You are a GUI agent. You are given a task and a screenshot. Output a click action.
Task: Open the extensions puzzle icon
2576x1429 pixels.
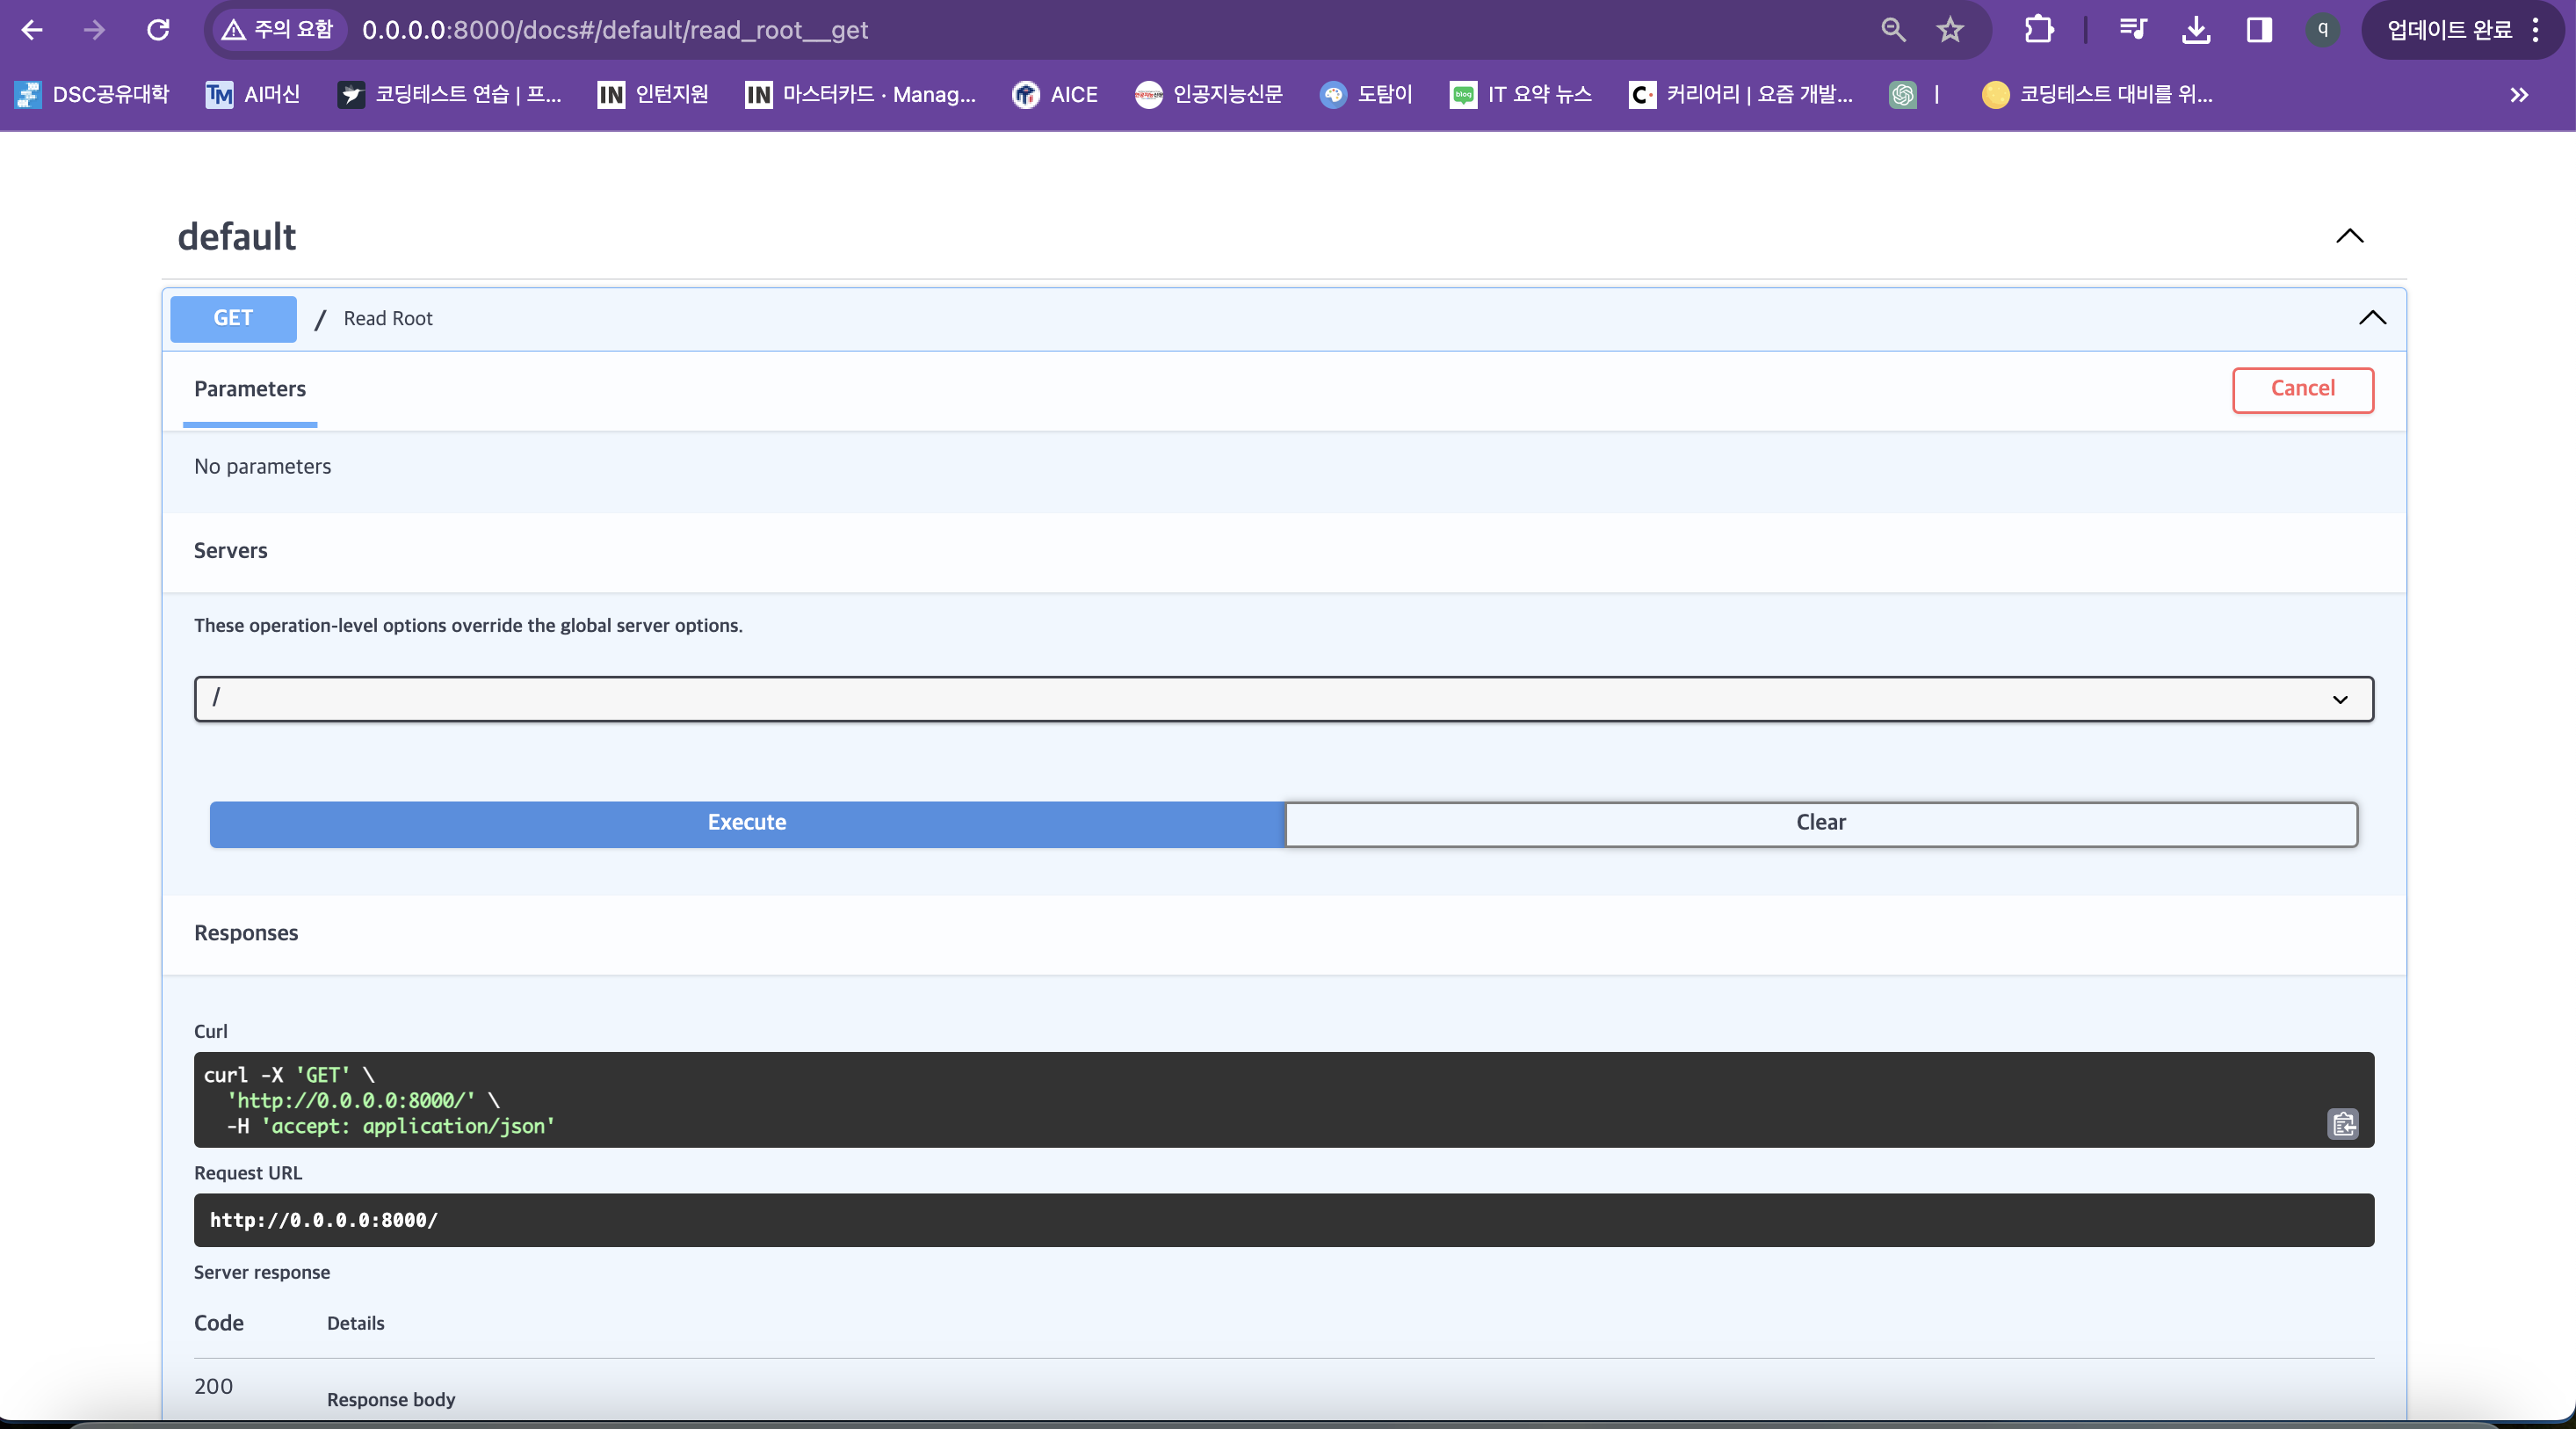click(x=2038, y=30)
